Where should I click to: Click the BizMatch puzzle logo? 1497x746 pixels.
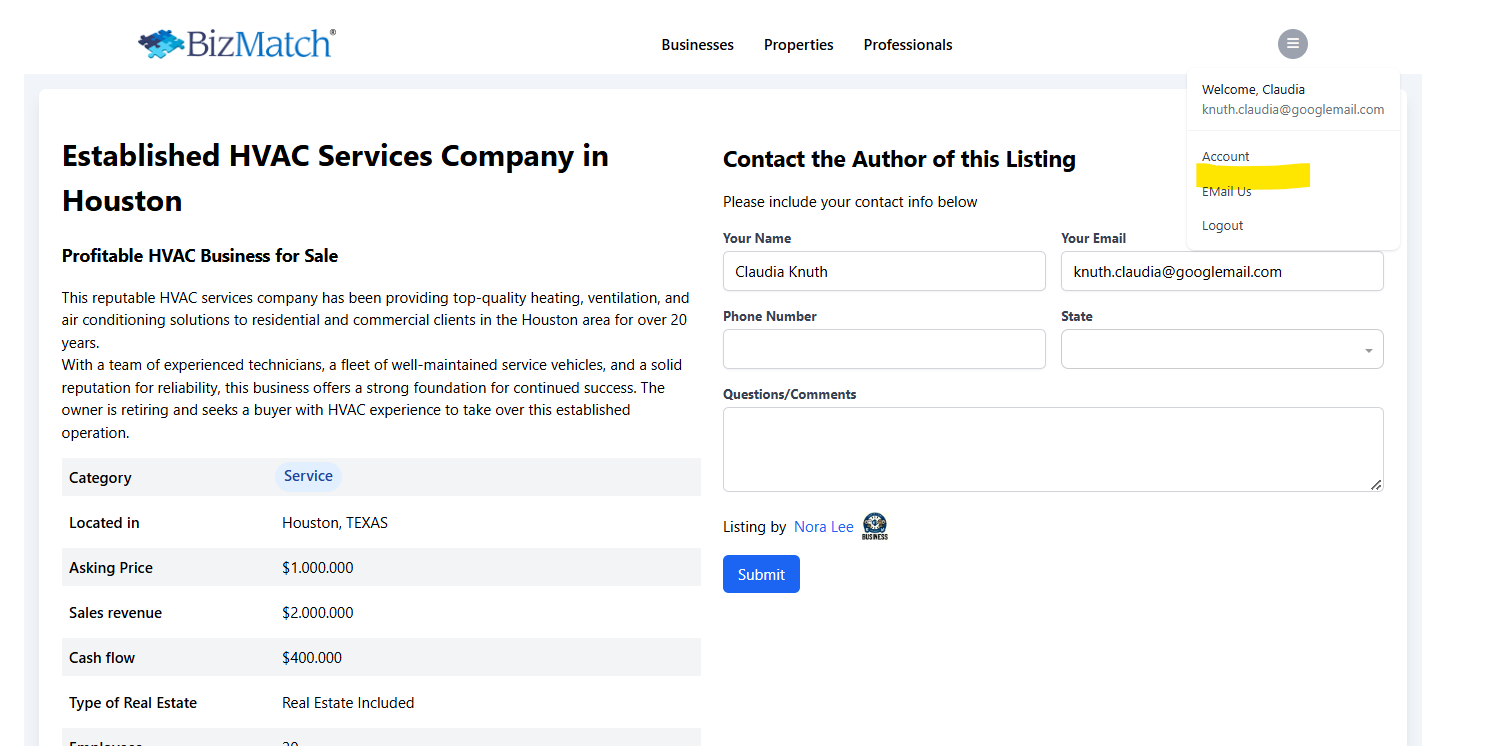[x=235, y=44]
